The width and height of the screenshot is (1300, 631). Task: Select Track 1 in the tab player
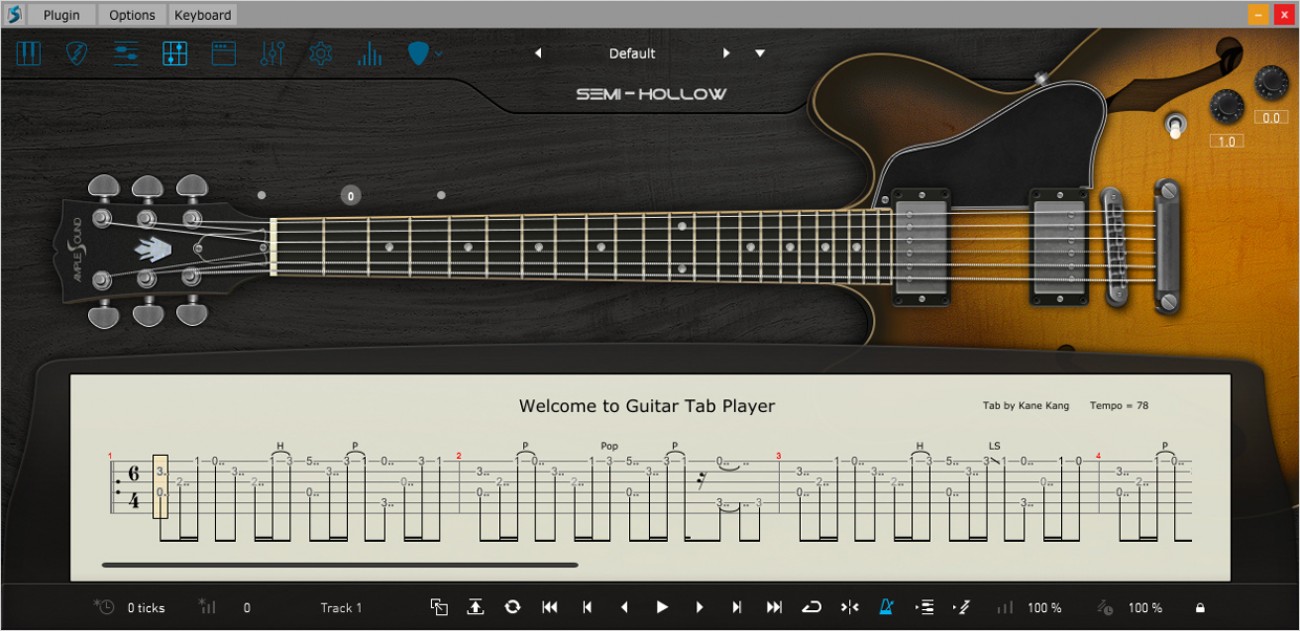point(341,608)
